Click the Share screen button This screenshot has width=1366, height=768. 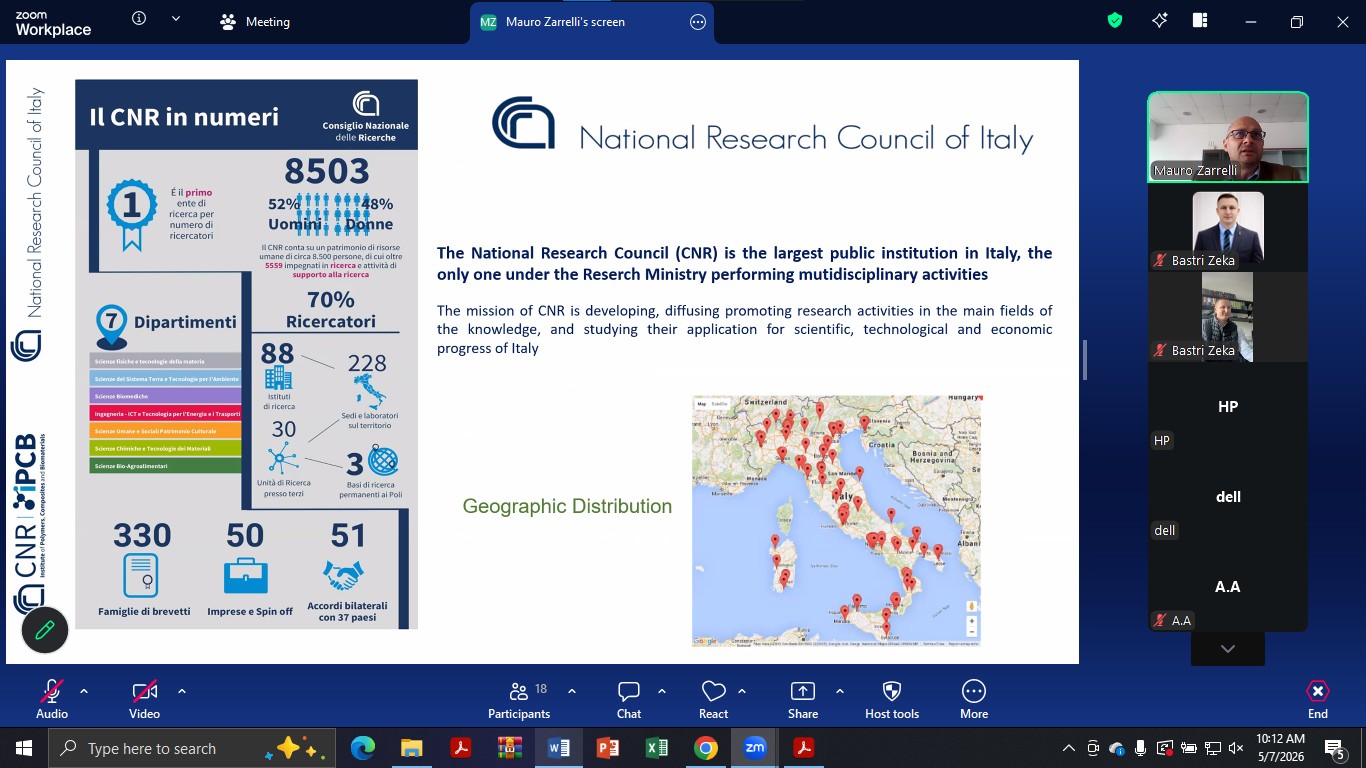pos(803,699)
